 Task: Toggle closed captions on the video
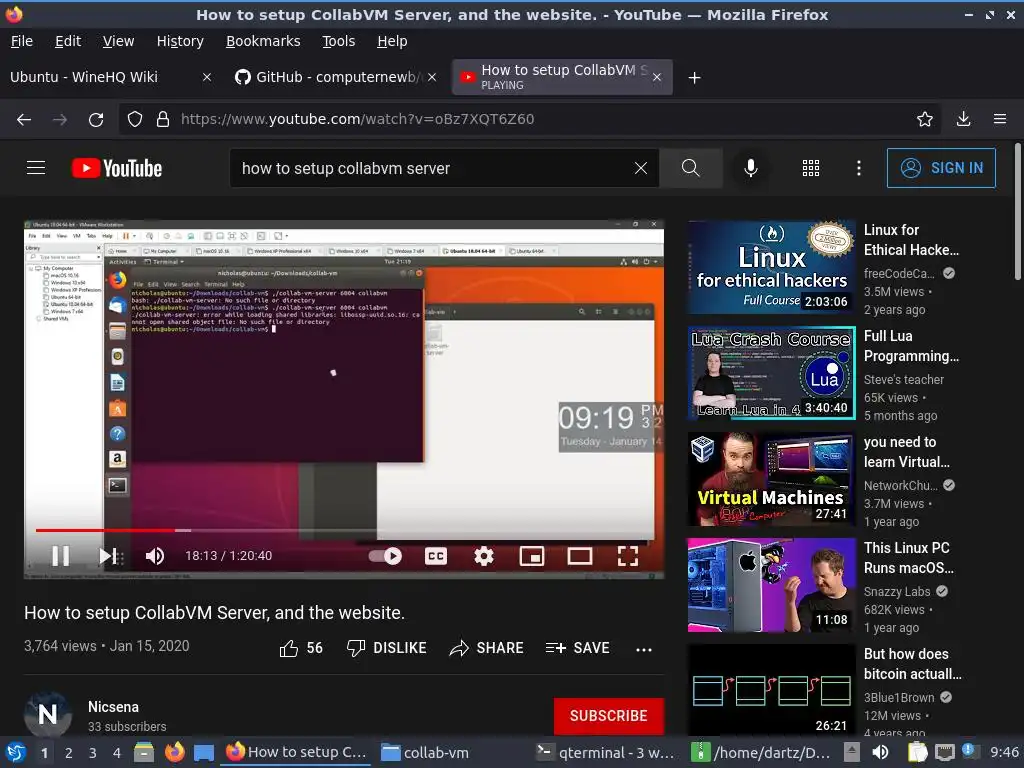[x=436, y=556]
